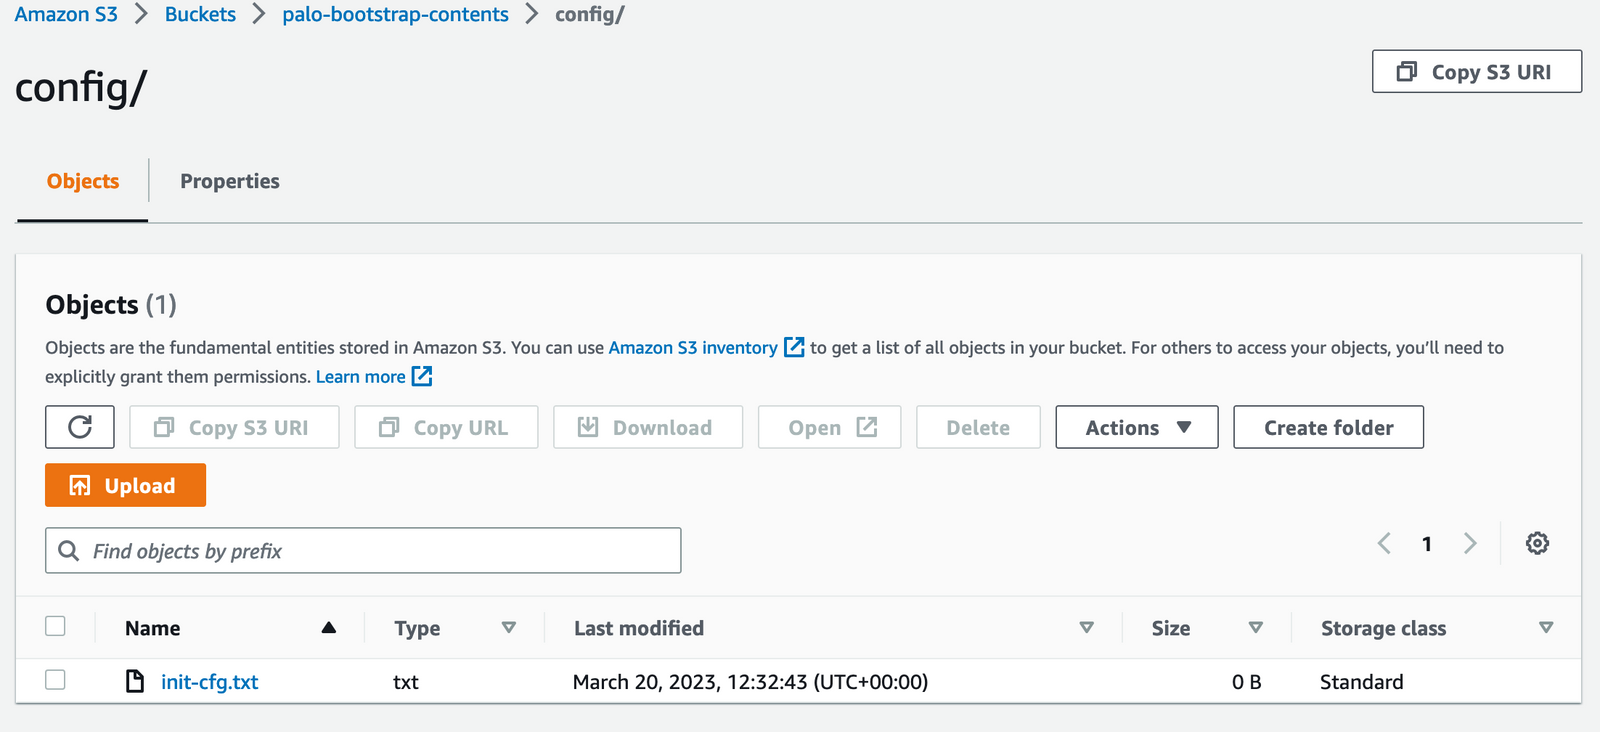Viewport: 1600px width, 732px height.
Task: Open table preferences gear icon
Action: tap(1537, 543)
